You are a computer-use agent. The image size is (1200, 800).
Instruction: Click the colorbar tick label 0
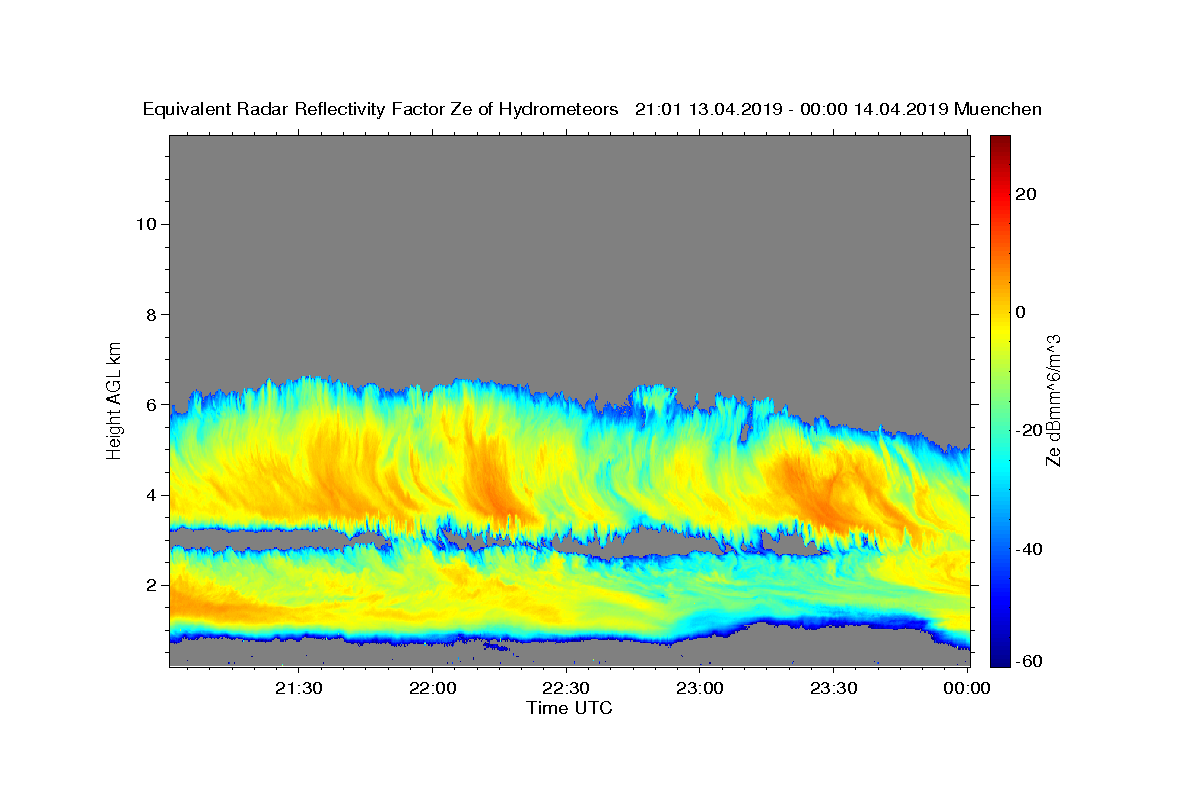[x=1021, y=312]
